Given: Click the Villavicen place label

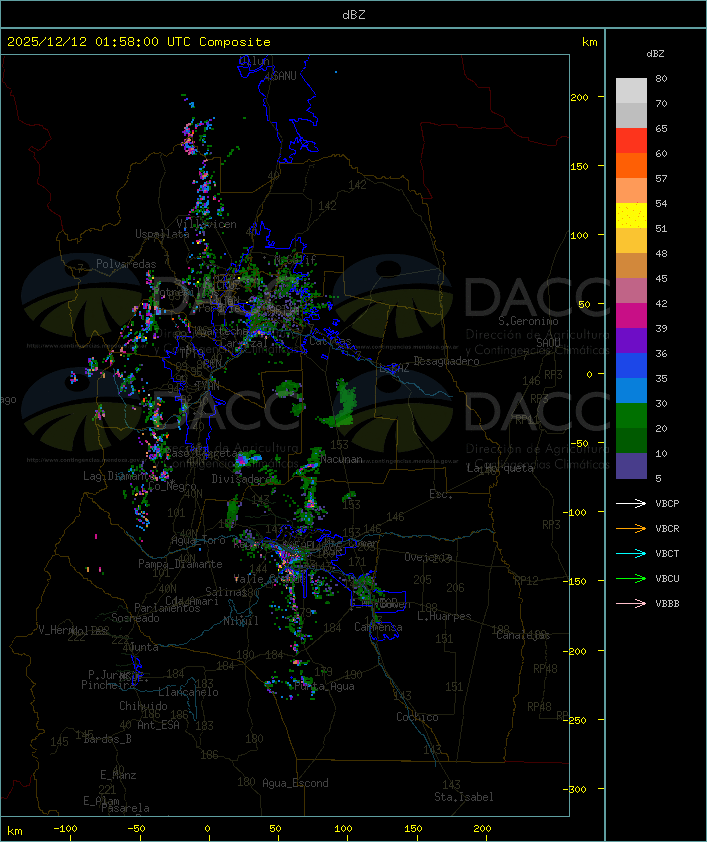Looking at the screenshot, I should pyautogui.click(x=207, y=224).
